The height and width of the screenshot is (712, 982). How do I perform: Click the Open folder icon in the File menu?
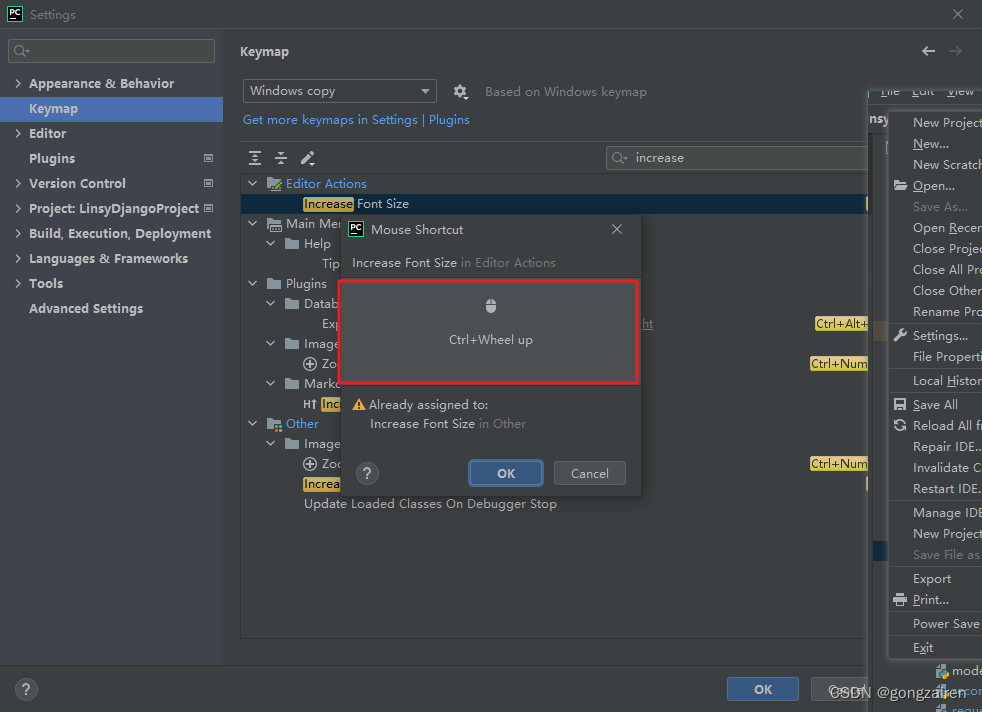tap(903, 185)
